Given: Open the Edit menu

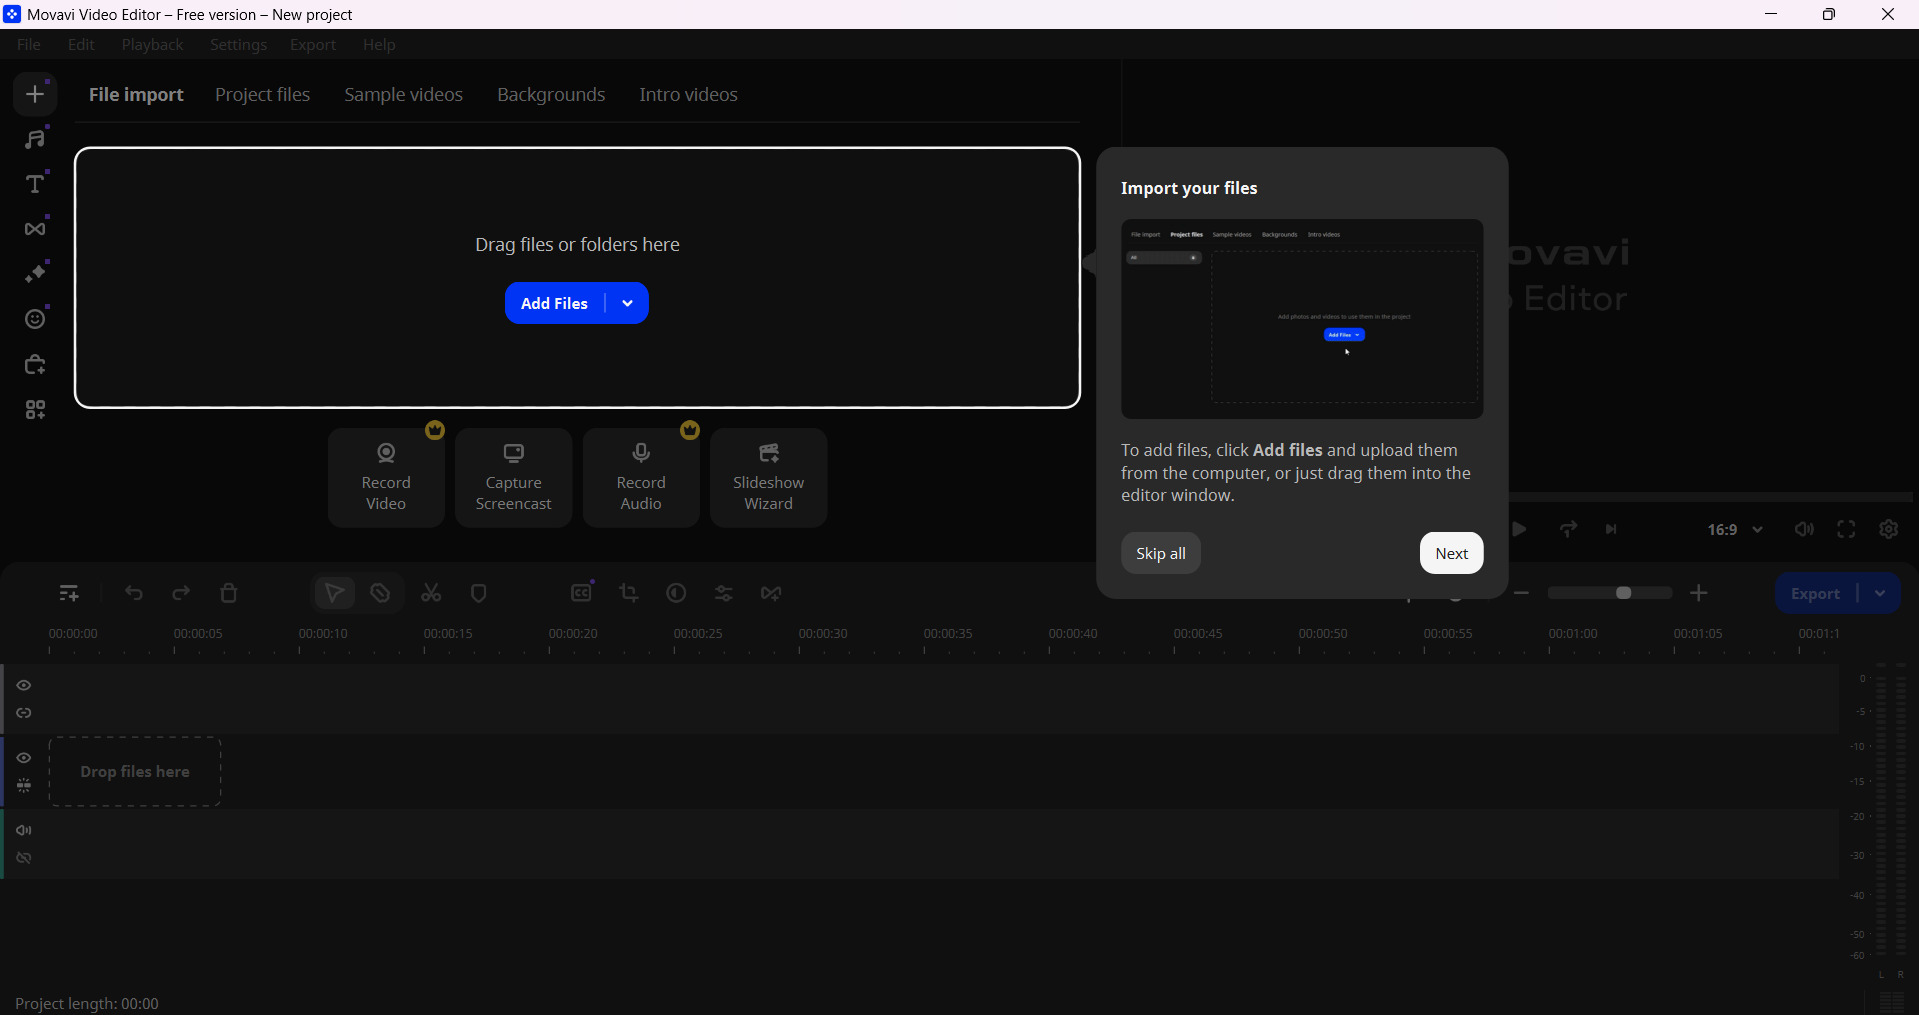Looking at the screenshot, I should tap(81, 45).
